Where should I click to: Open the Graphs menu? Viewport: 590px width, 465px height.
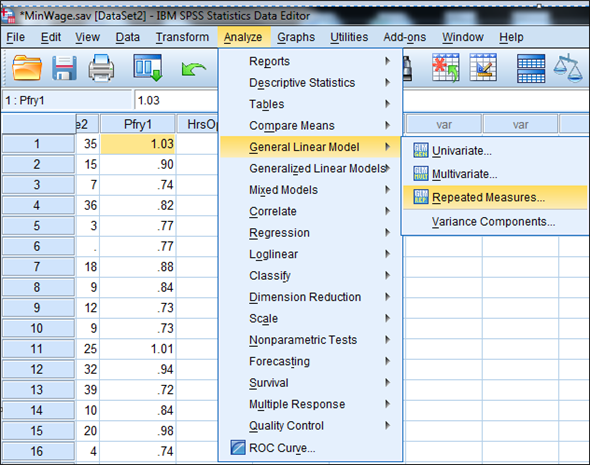pyautogui.click(x=296, y=37)
